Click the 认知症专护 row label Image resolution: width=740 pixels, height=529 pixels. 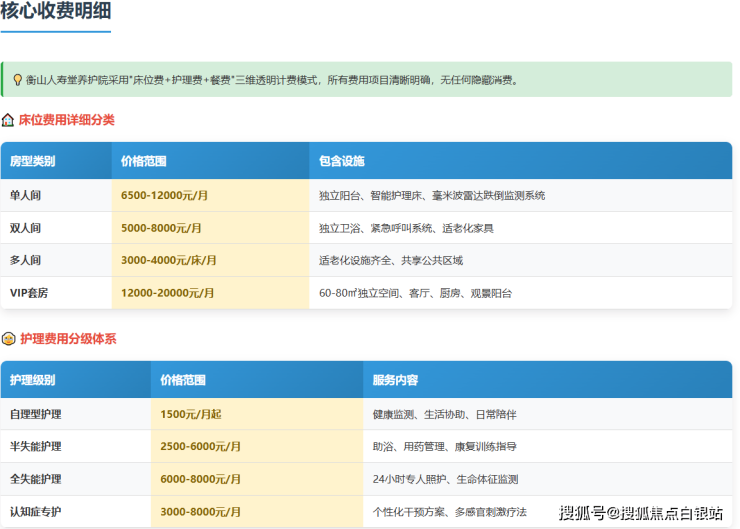pos(35,511)
